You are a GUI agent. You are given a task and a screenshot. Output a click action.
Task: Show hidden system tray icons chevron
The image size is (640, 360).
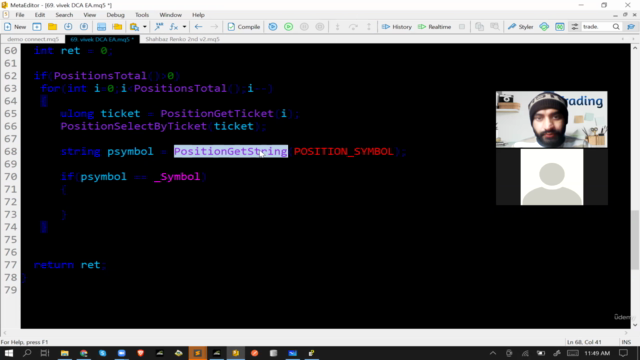coord(493,353)
